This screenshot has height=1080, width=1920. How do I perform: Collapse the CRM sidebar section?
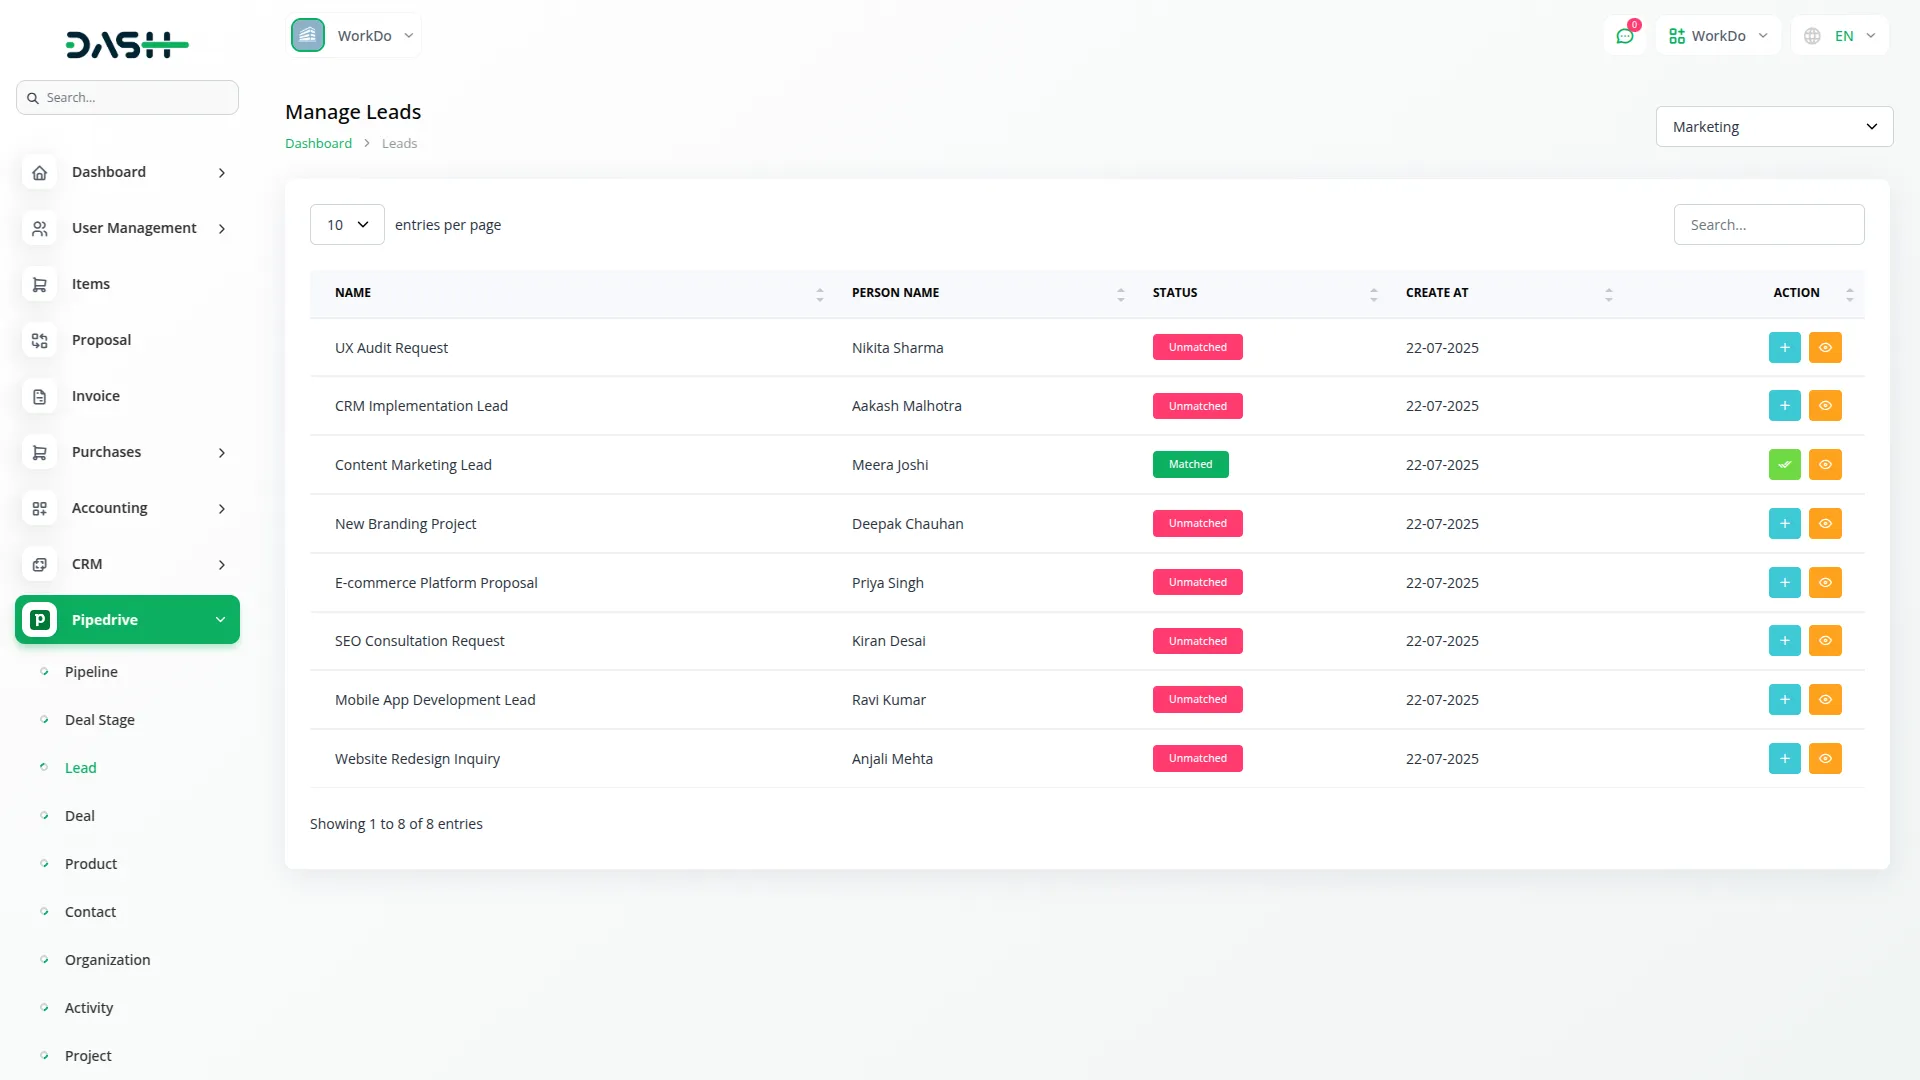222,564
